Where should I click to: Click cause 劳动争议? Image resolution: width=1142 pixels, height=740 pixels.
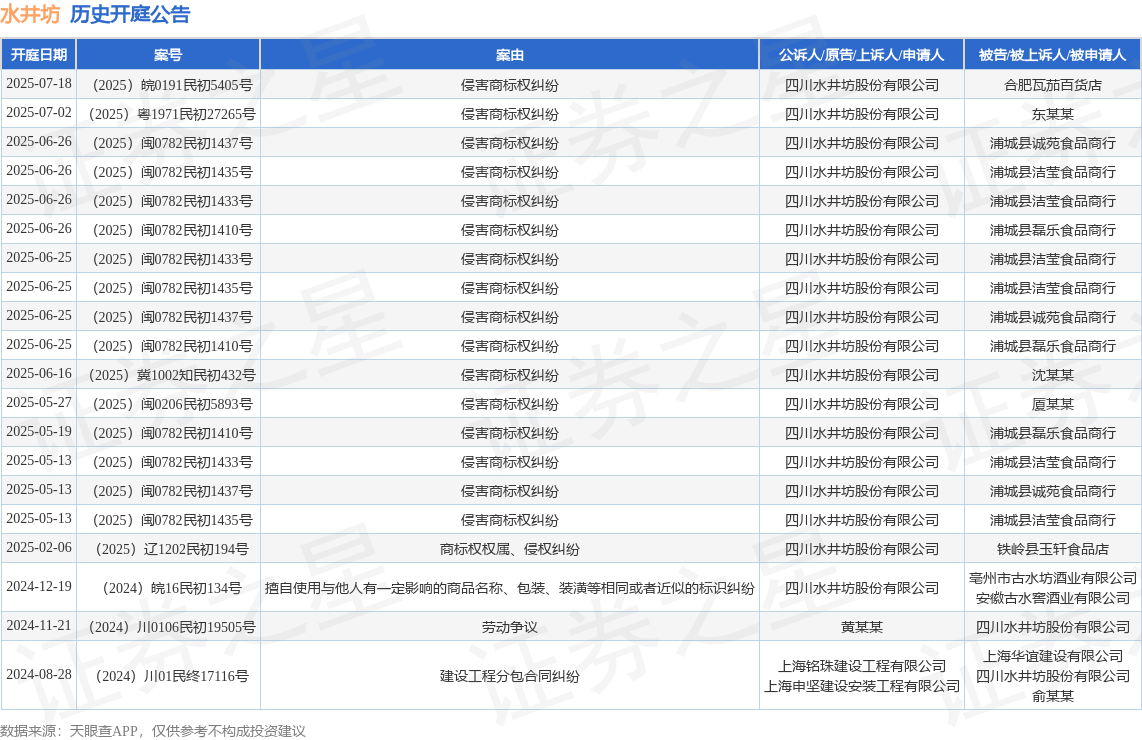tap(510, 627)
